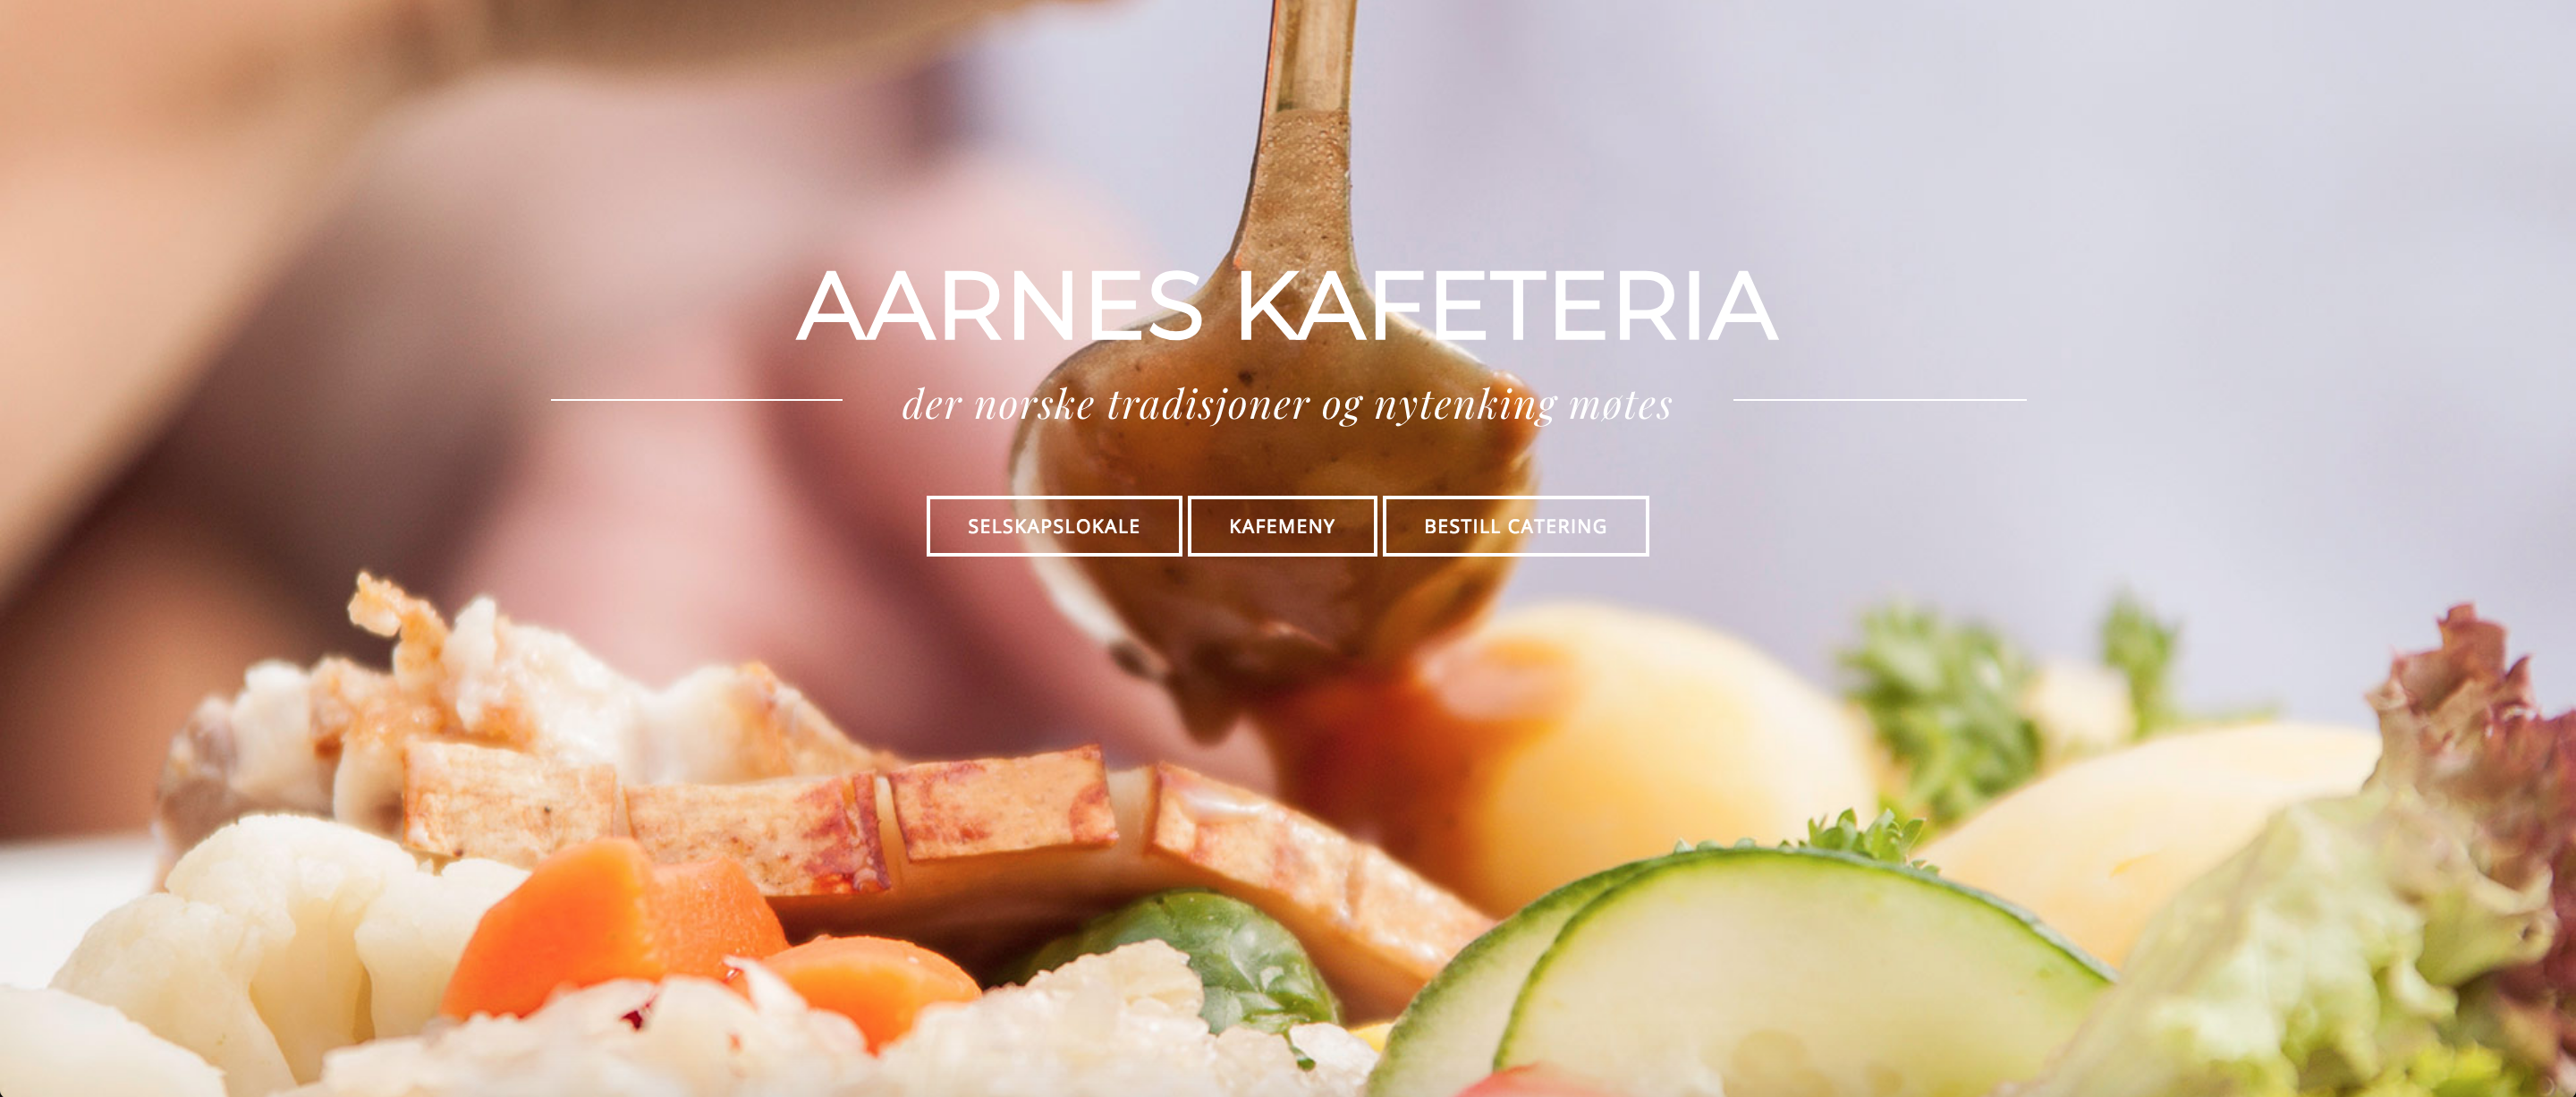The height and width of the screenshot is (1097, 2576).
Task: Click the word Aarnes in the title
Action: (x=999, y=306)
